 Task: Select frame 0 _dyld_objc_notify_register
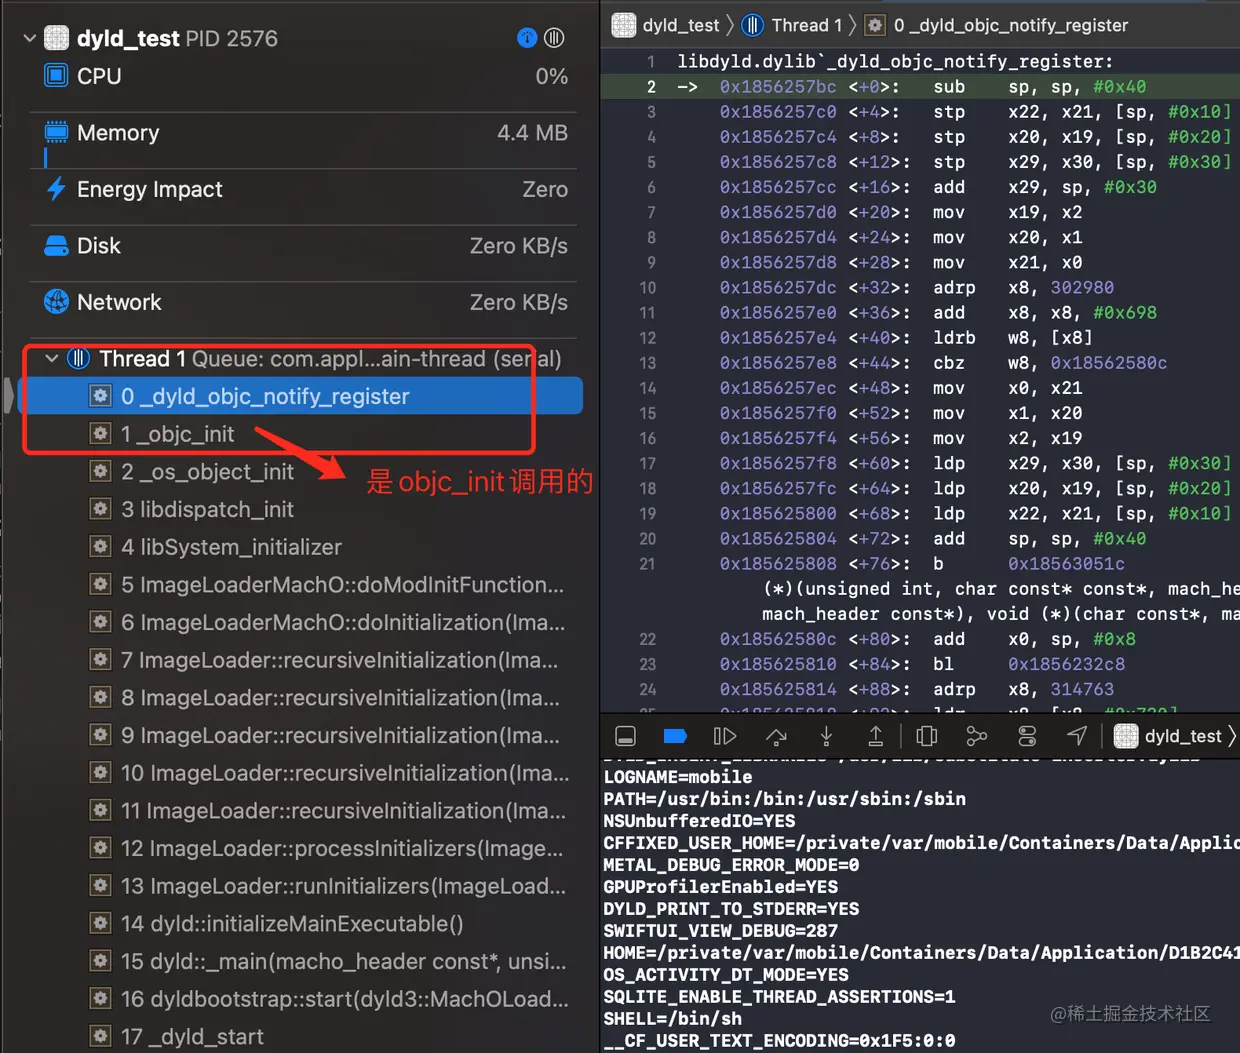click(300, 396)
